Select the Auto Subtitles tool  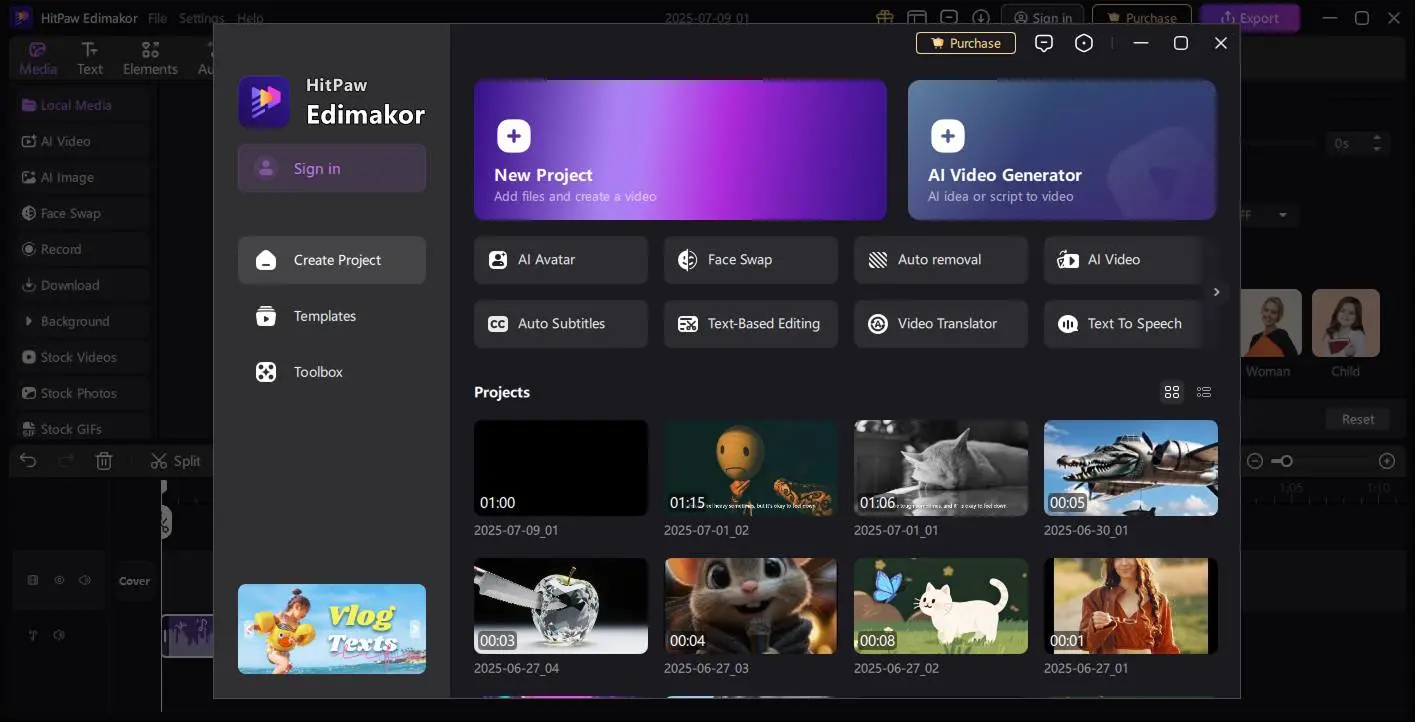coord(560,324)
